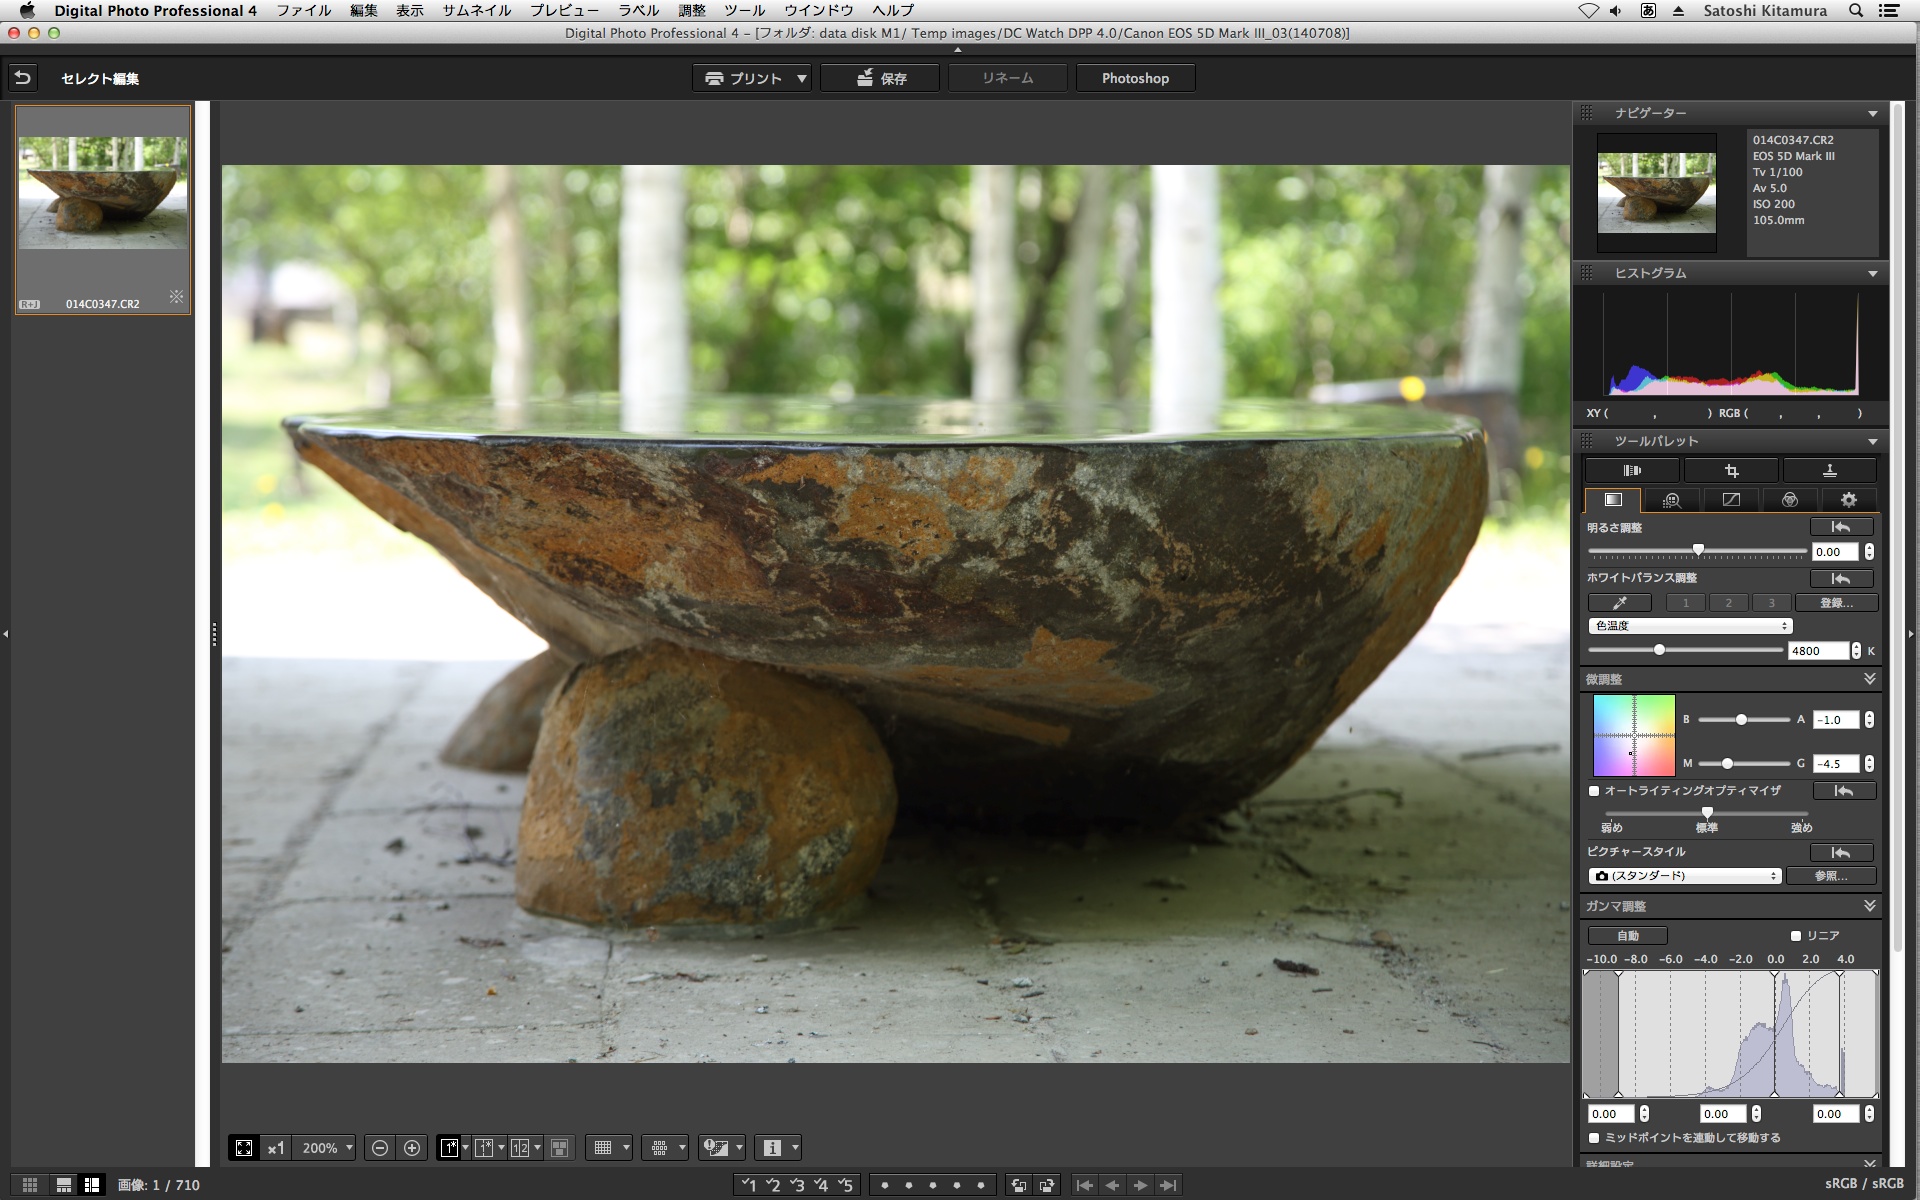Screen dimensions: 1920x1200
Task: Click the Photoshop transfer button
Action: 1135,78
